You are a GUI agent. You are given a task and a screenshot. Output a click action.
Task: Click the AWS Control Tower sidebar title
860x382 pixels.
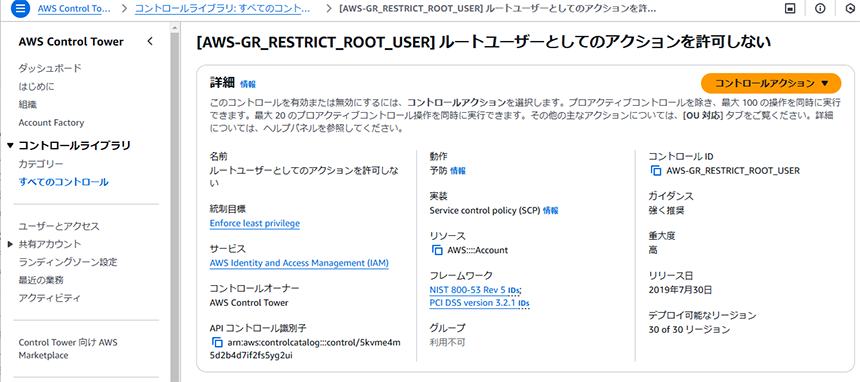(71, 42)
